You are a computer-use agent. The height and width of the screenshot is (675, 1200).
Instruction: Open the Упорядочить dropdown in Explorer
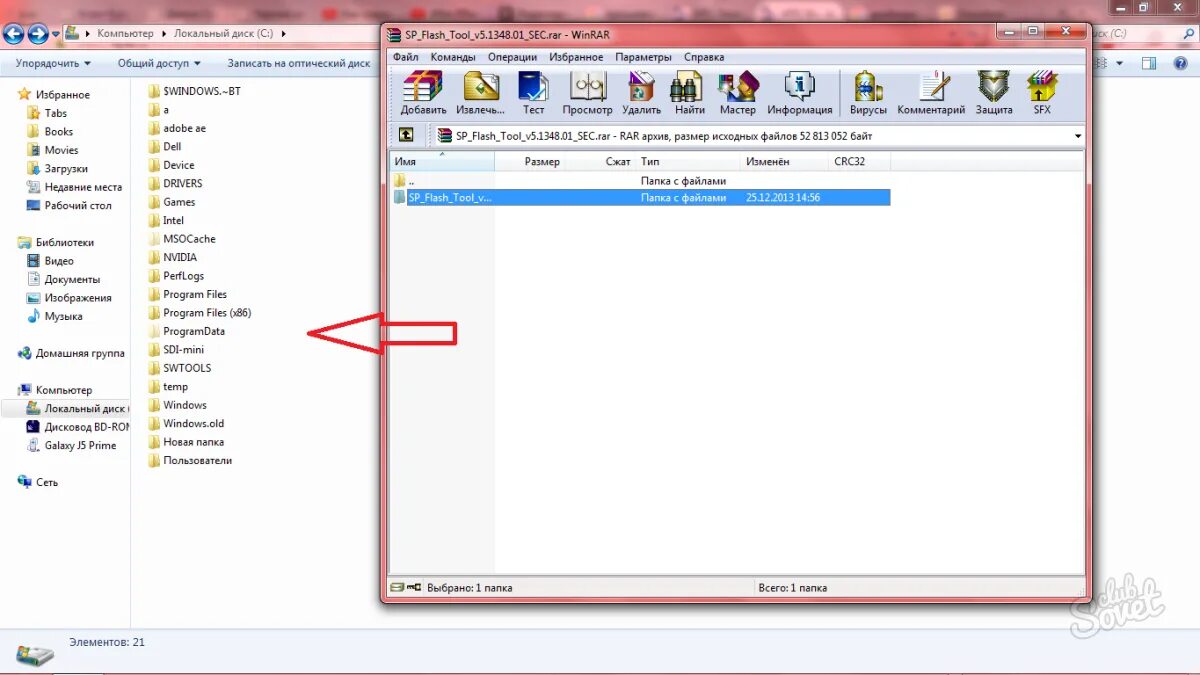(53, 63)
